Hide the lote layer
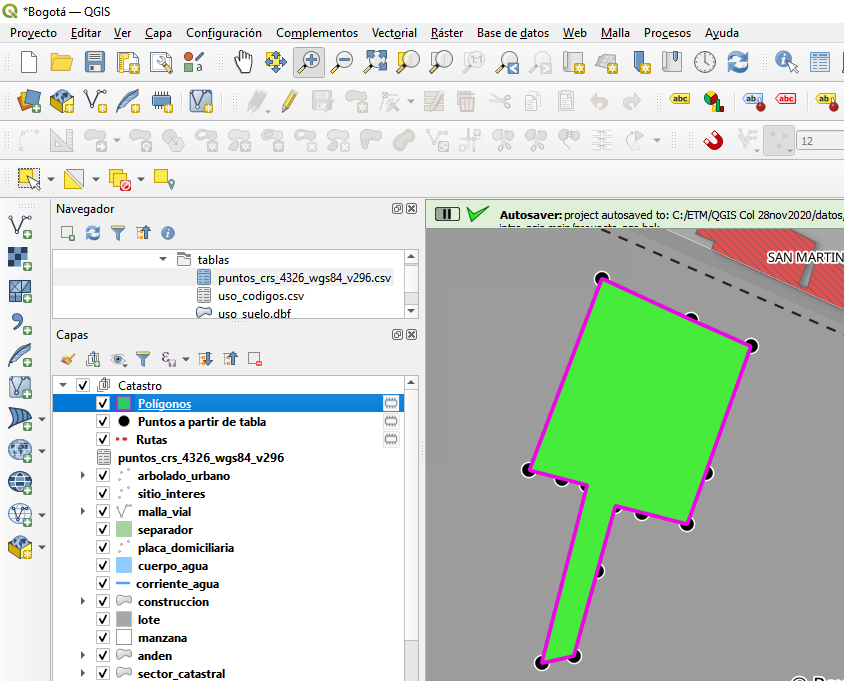The width and height of the screenshot is (844, 681). (x=103, y=620)
